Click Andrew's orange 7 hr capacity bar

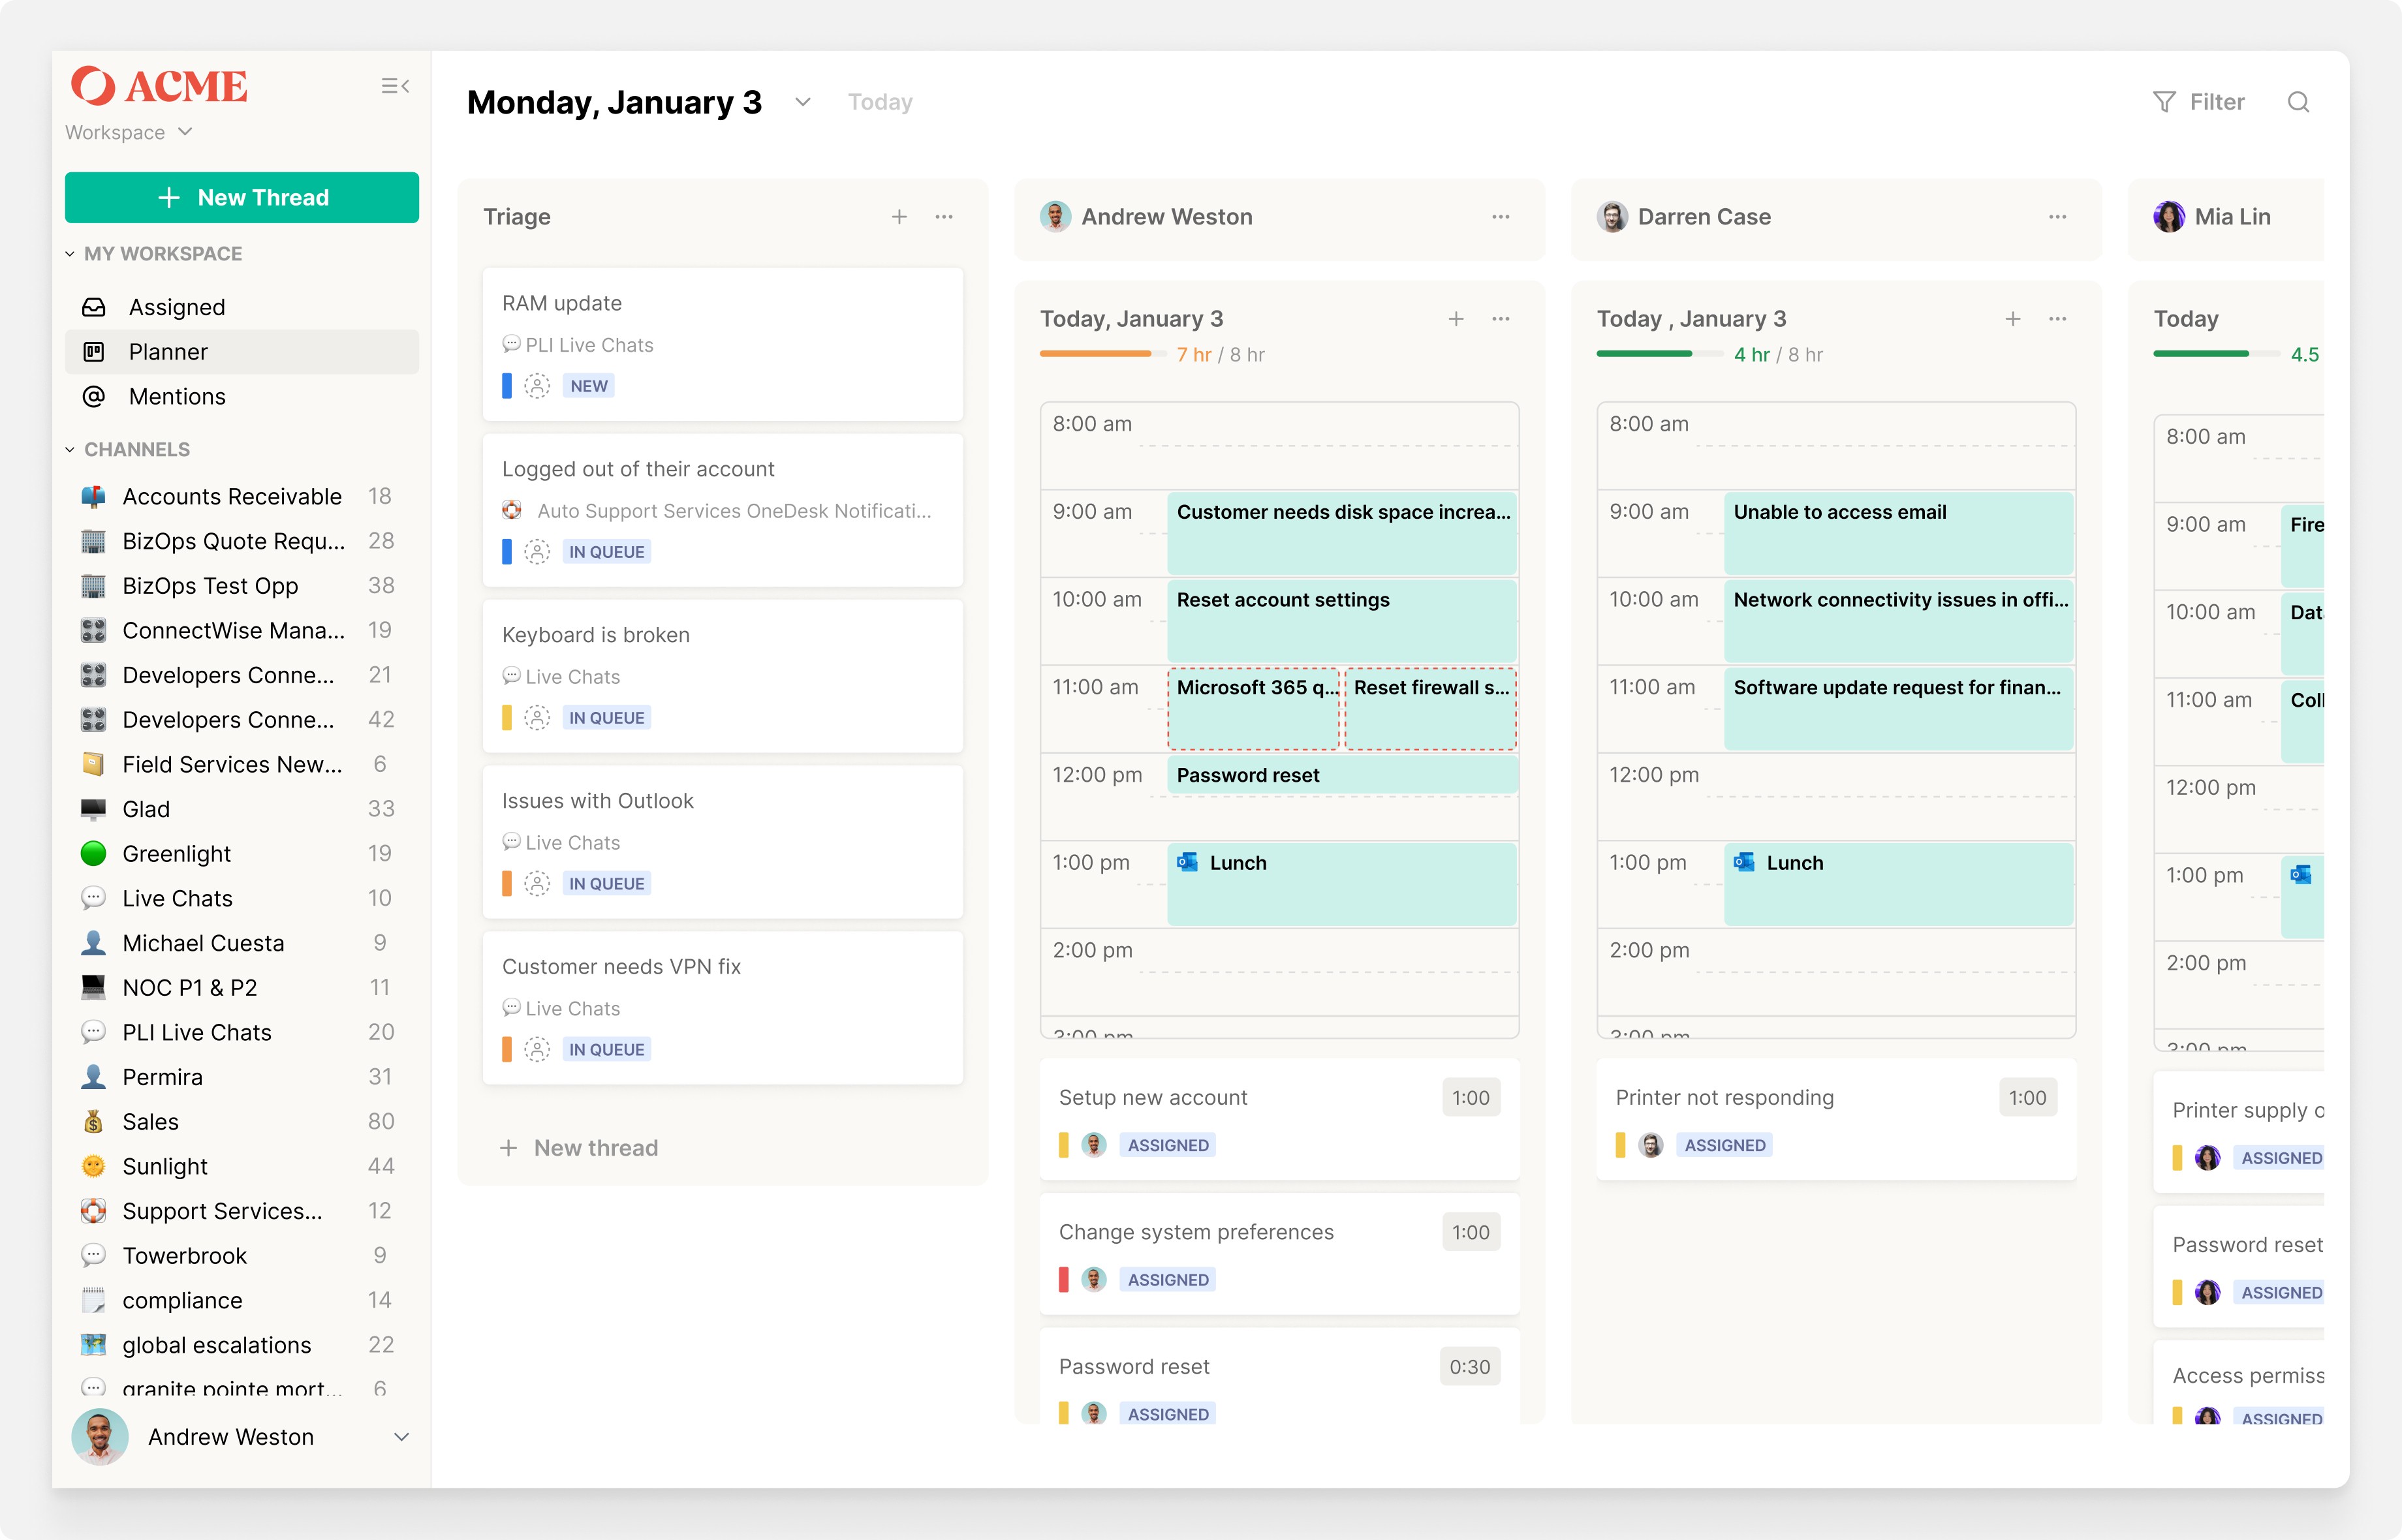(x=1095, y=354)
